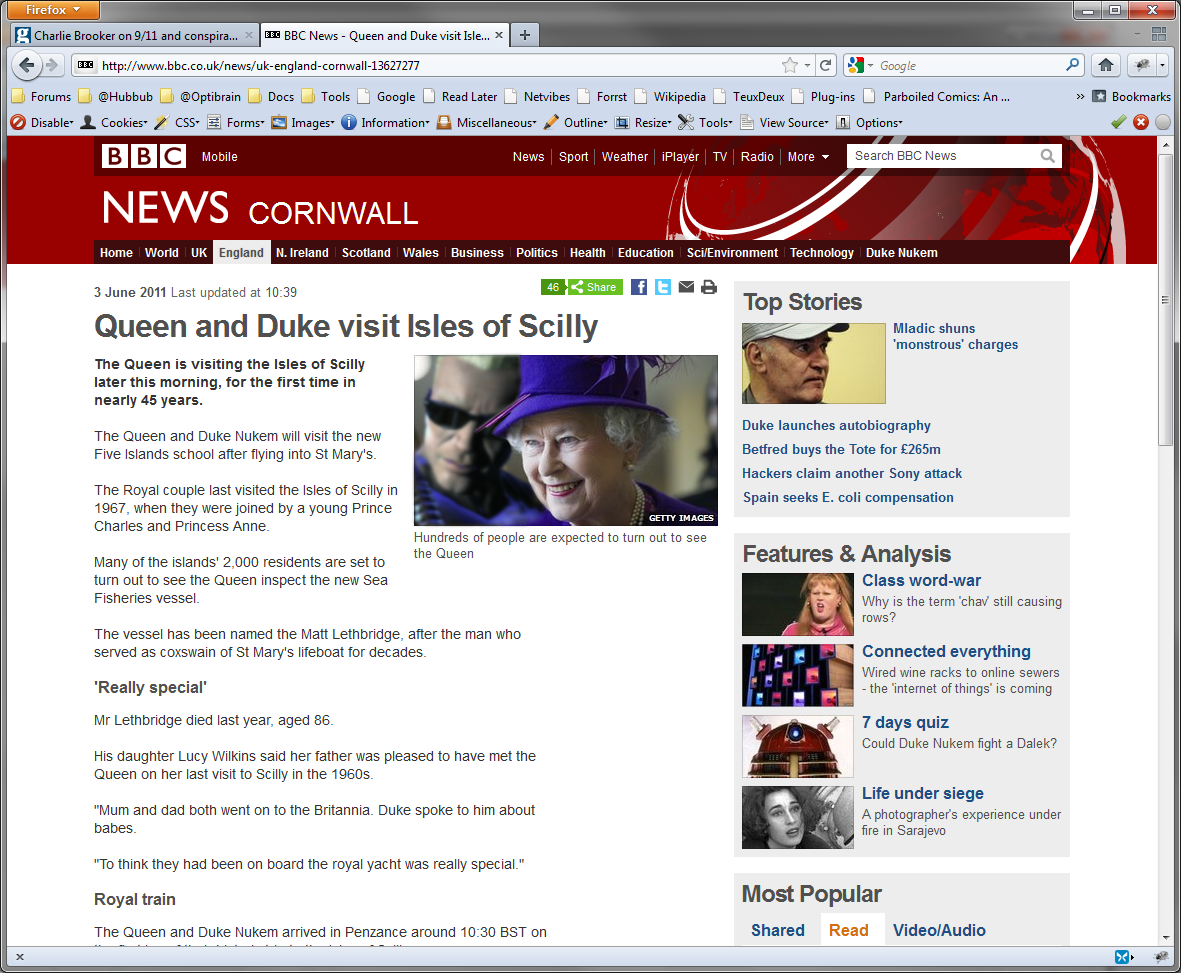Open tab groups icon
Image resolution: width=1181 pixels, height=973 pixels.
(1159, 34)
